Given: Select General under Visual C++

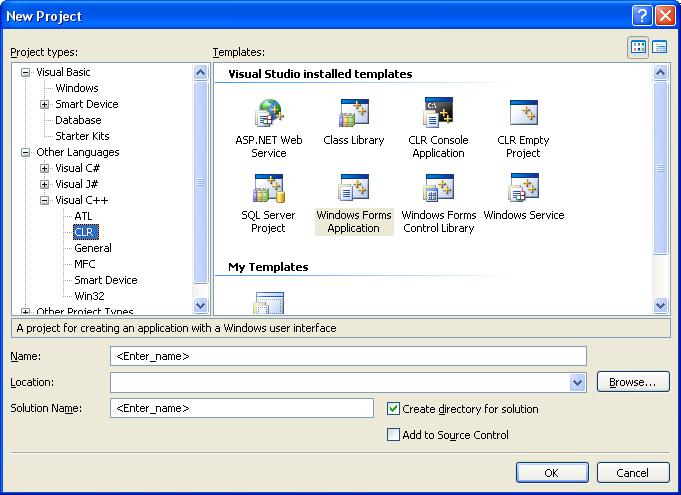Looking at the screenshot, I should (93, 248).
